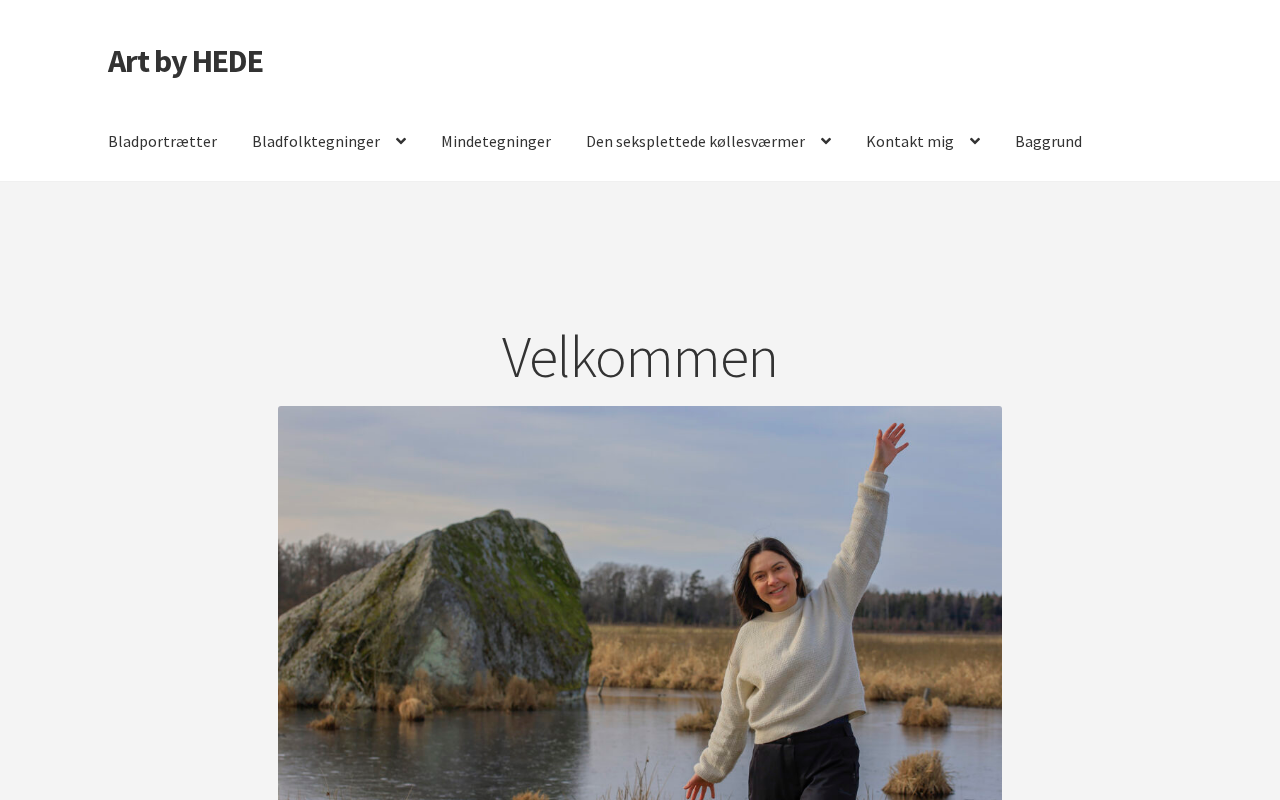This screenshot has height=800, width=1280.
Task: Select the Kontakt mig menu label
Action: 910,141
